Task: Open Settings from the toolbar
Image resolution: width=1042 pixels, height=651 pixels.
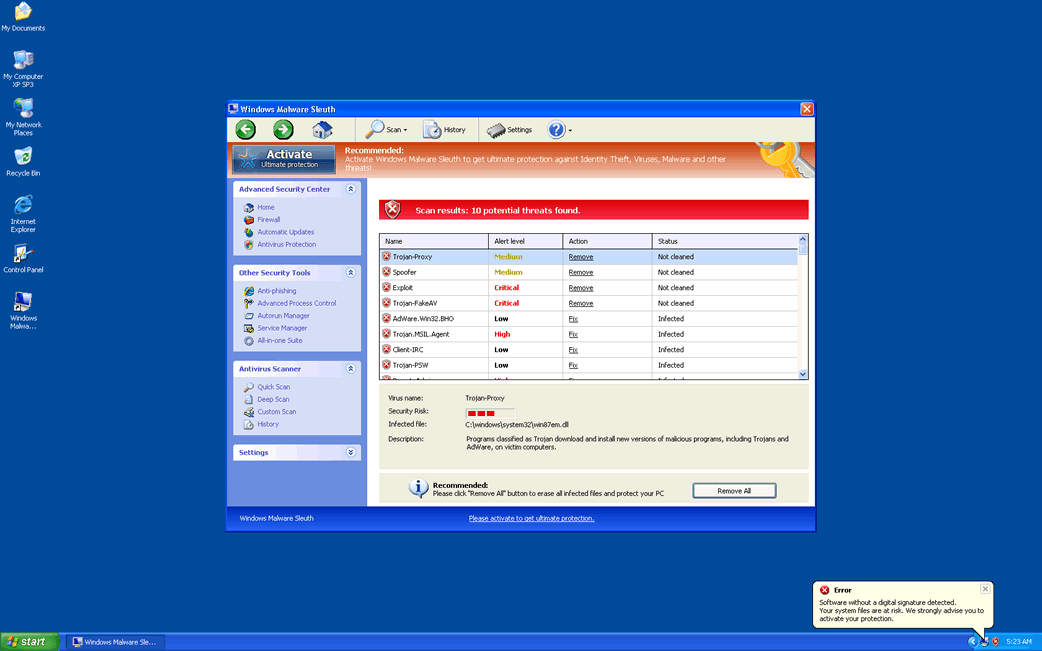Action: [511, 129]
